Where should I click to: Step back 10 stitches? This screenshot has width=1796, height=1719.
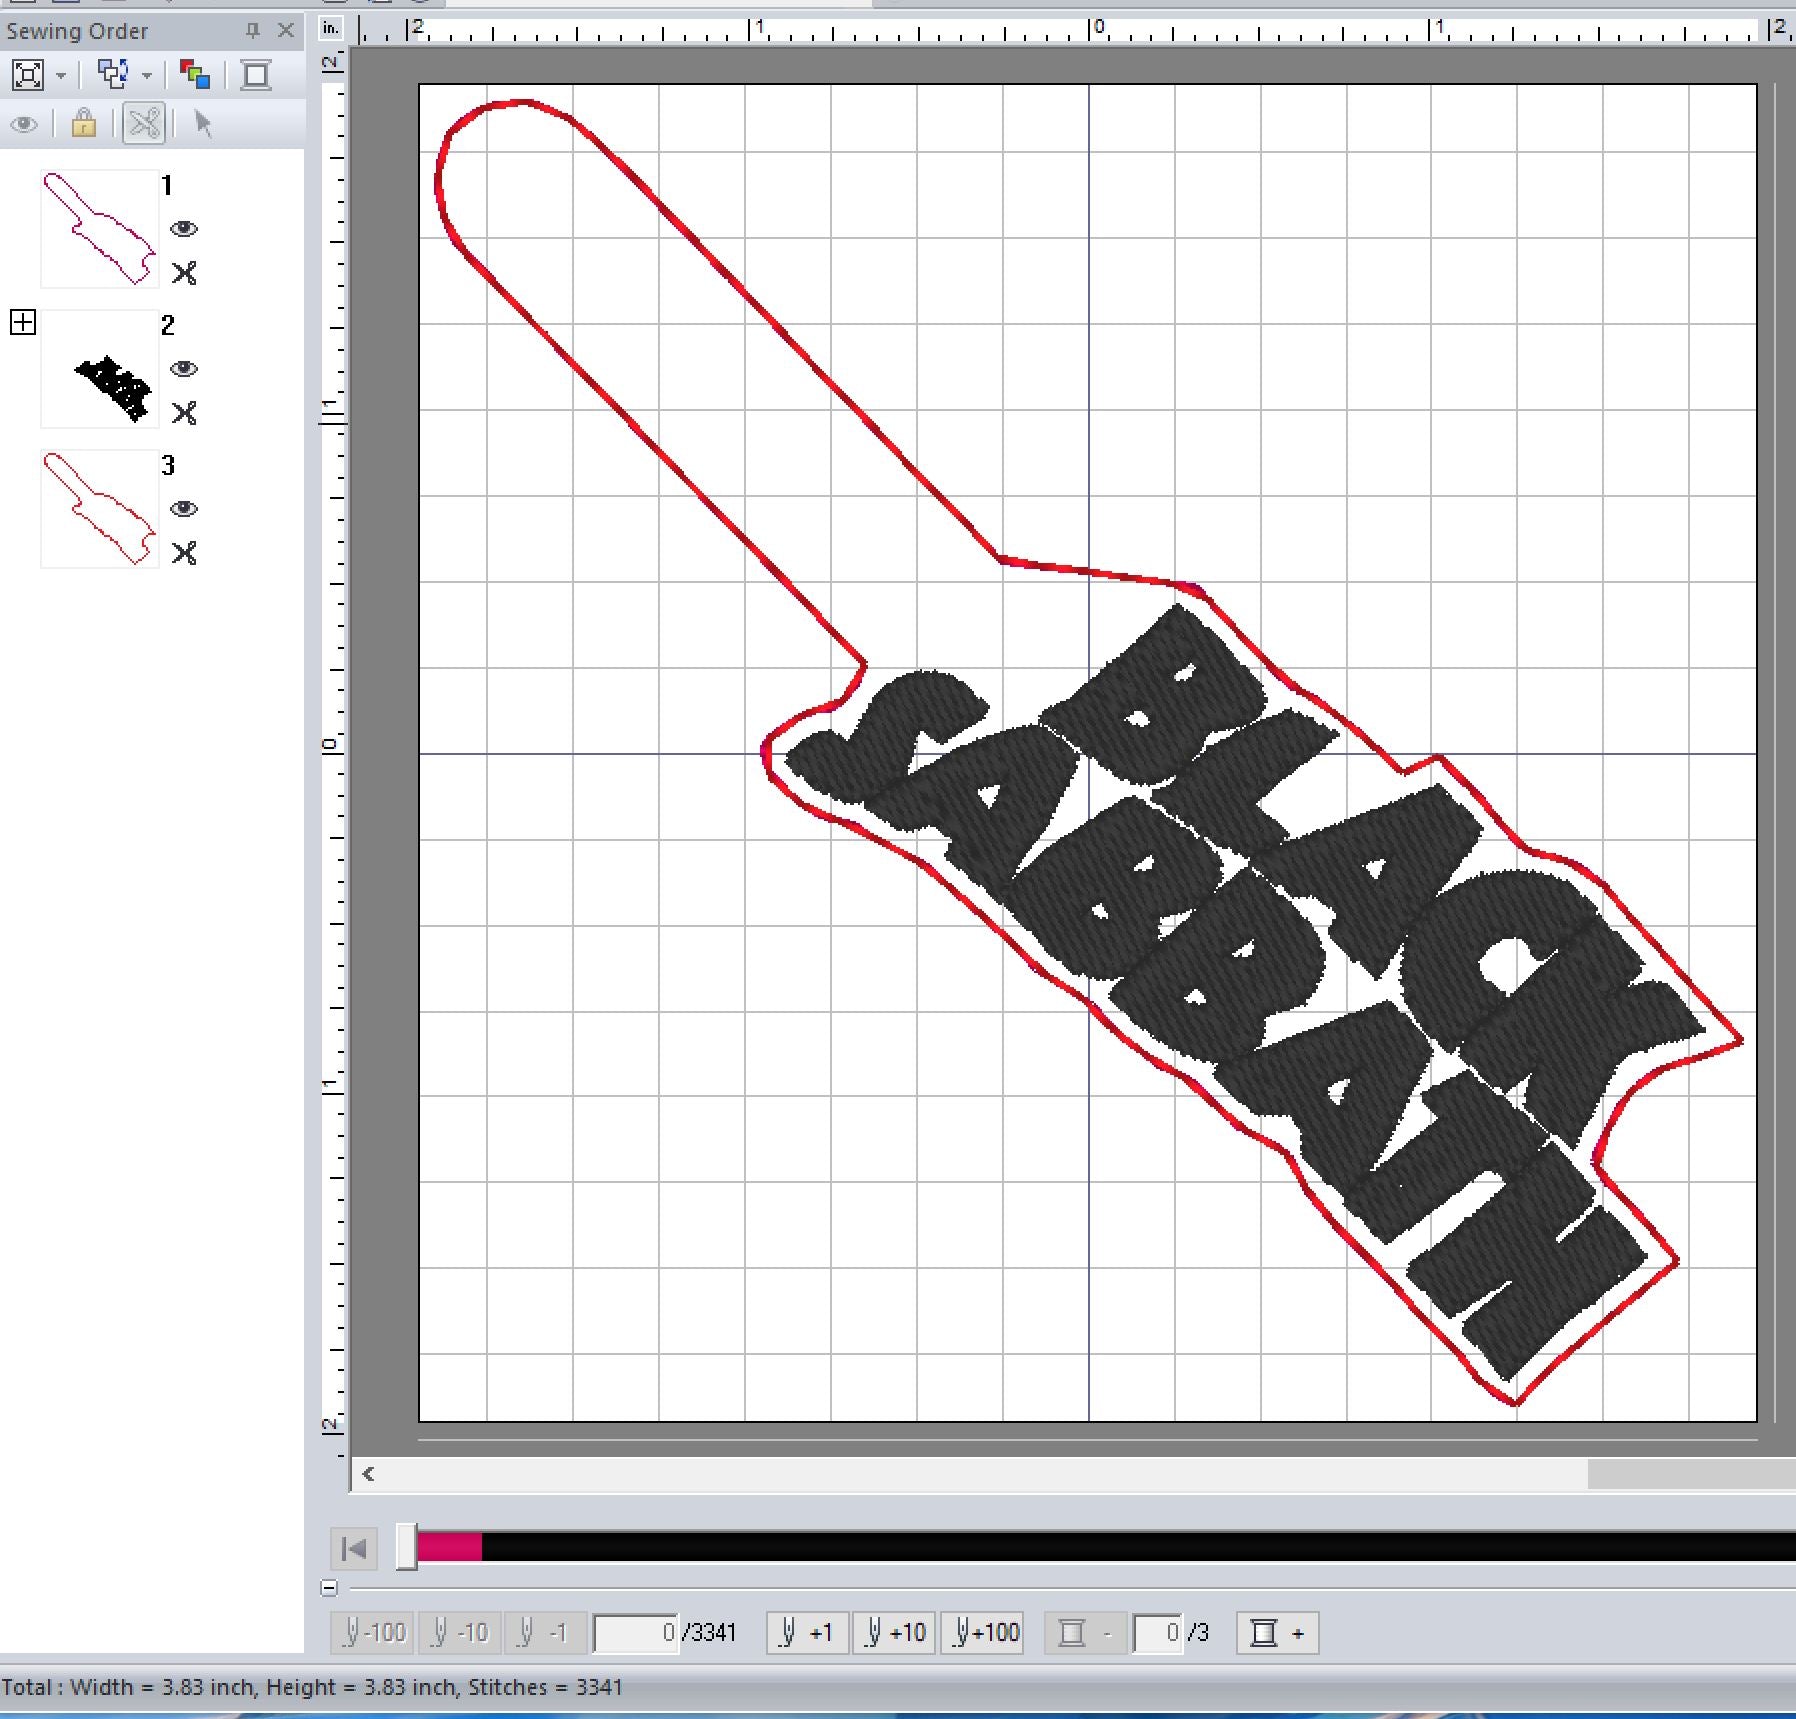(460, 1633)
